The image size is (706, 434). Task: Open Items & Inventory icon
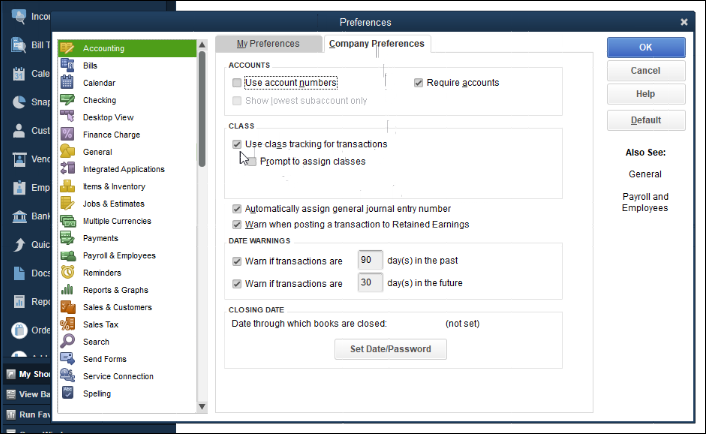(x=68, y=186)
